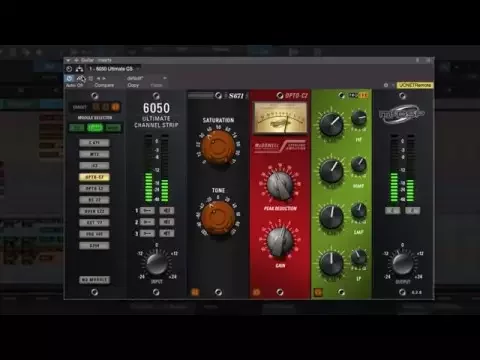Click the Auto Off automation label
The image size is (480, 360).
(74, 85)
